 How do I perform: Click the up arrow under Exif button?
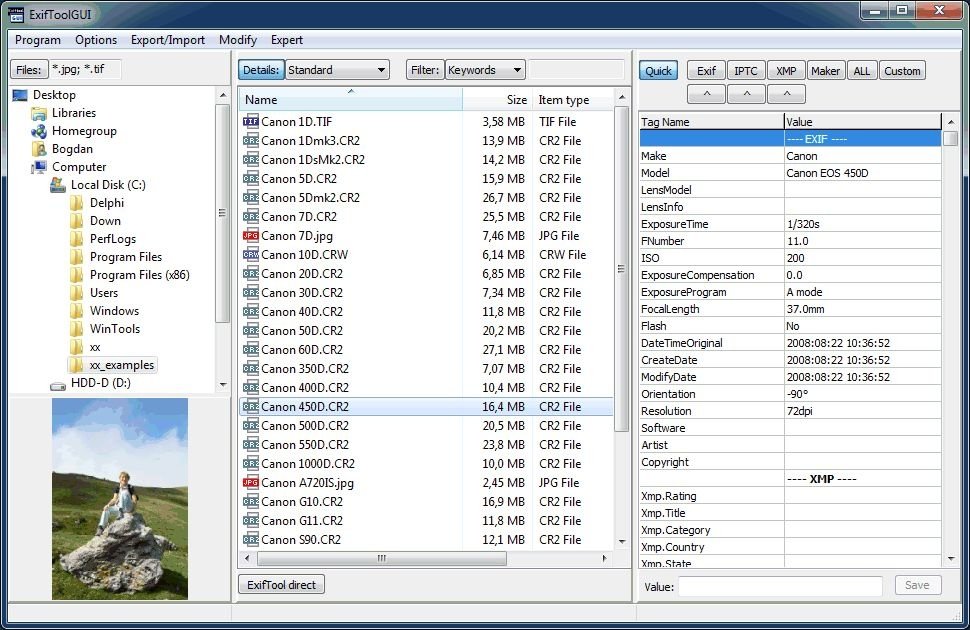[706, 94]
